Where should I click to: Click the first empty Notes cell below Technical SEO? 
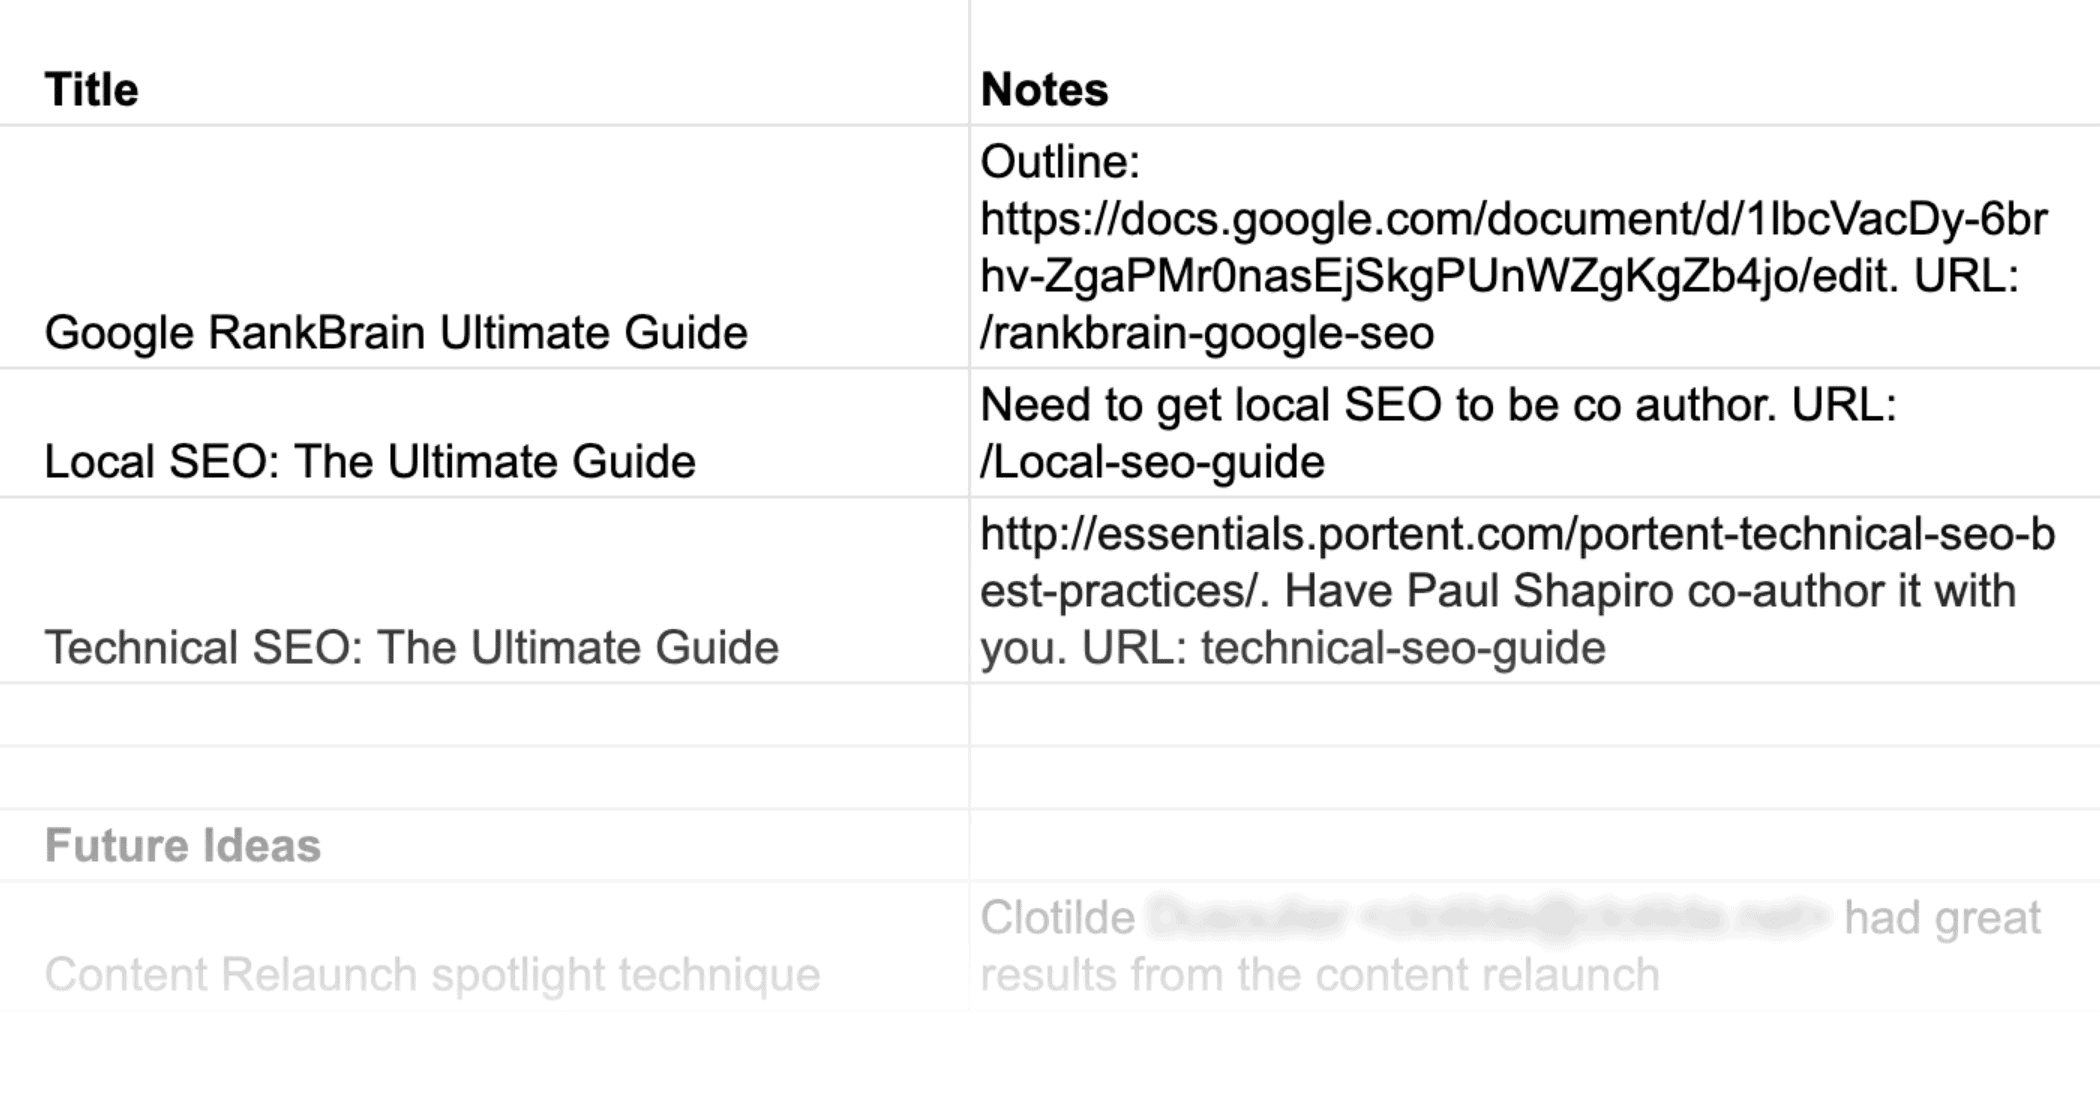click(1535, 715)
